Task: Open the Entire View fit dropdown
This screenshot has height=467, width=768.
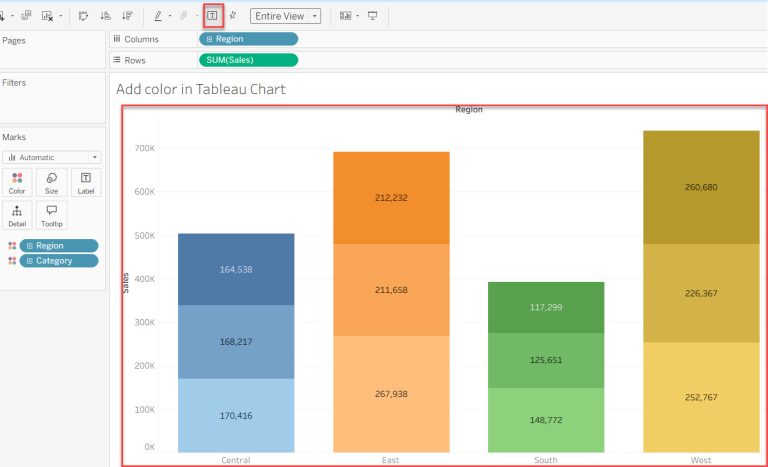Action: click(x=286, y=16)
